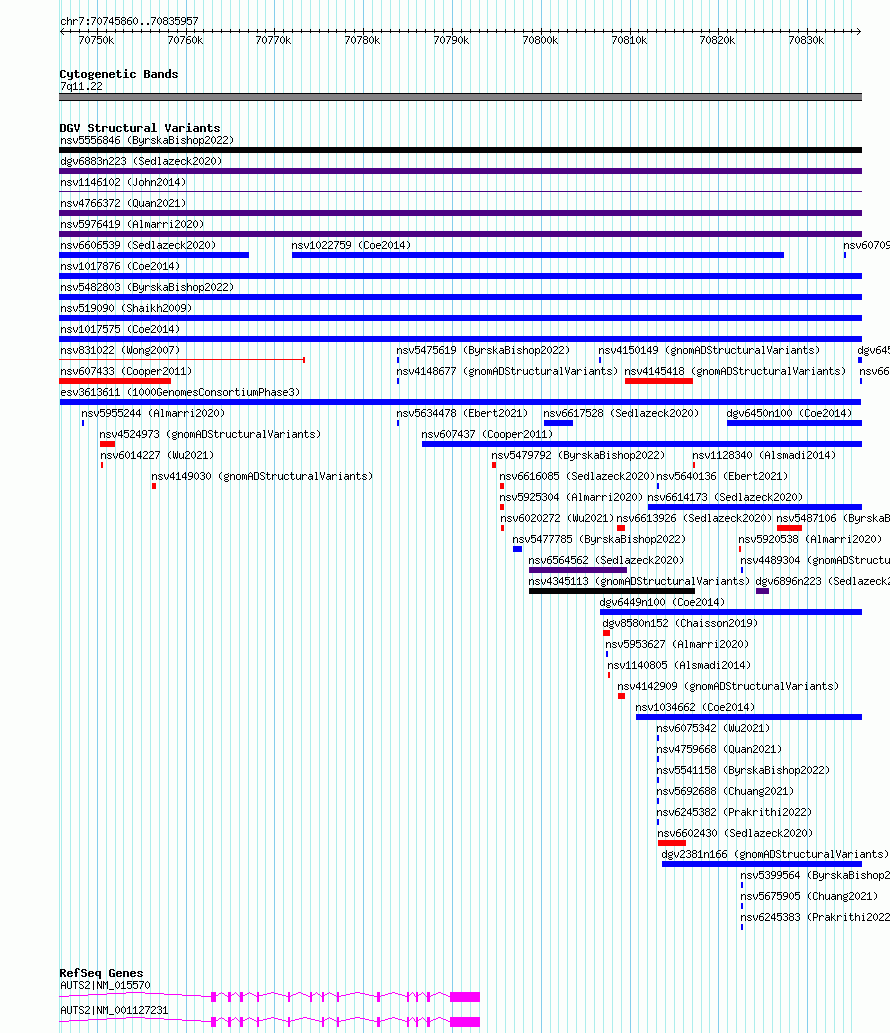Select nsv5920538 (Almarri2020) label
Screen dimensions: 890x1033
coord(810,541)
